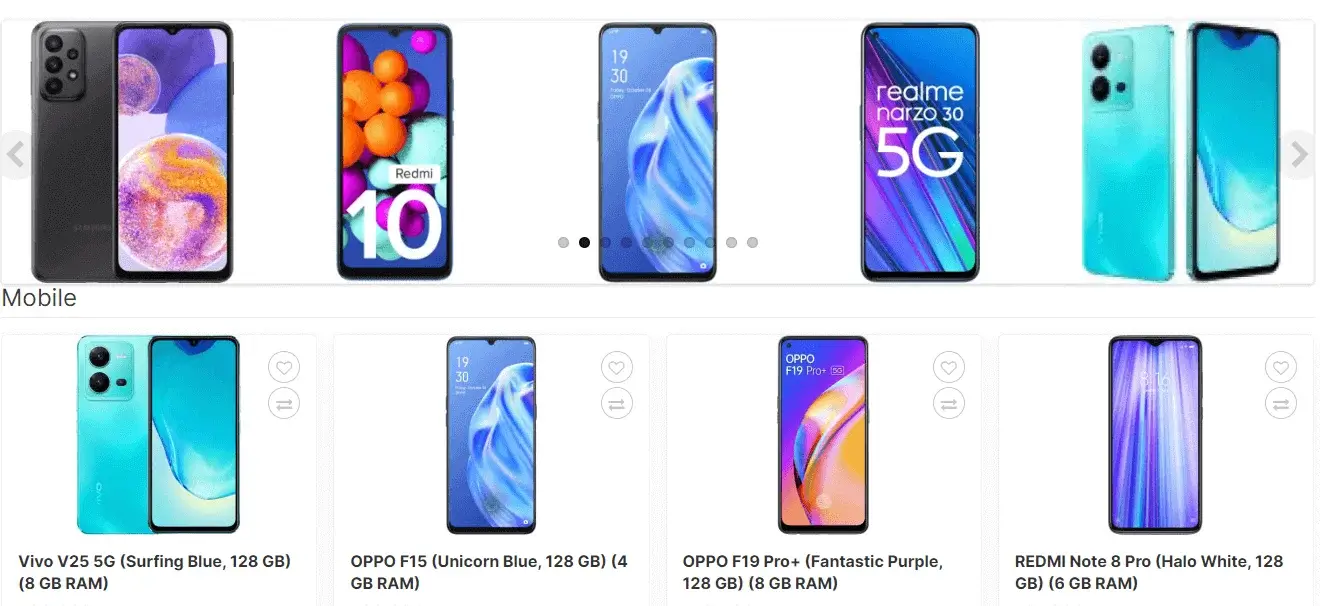Screen dimensions: 1320x606
Task: Select the last carousel pagination dot
Action: click(x=752, y=242)
